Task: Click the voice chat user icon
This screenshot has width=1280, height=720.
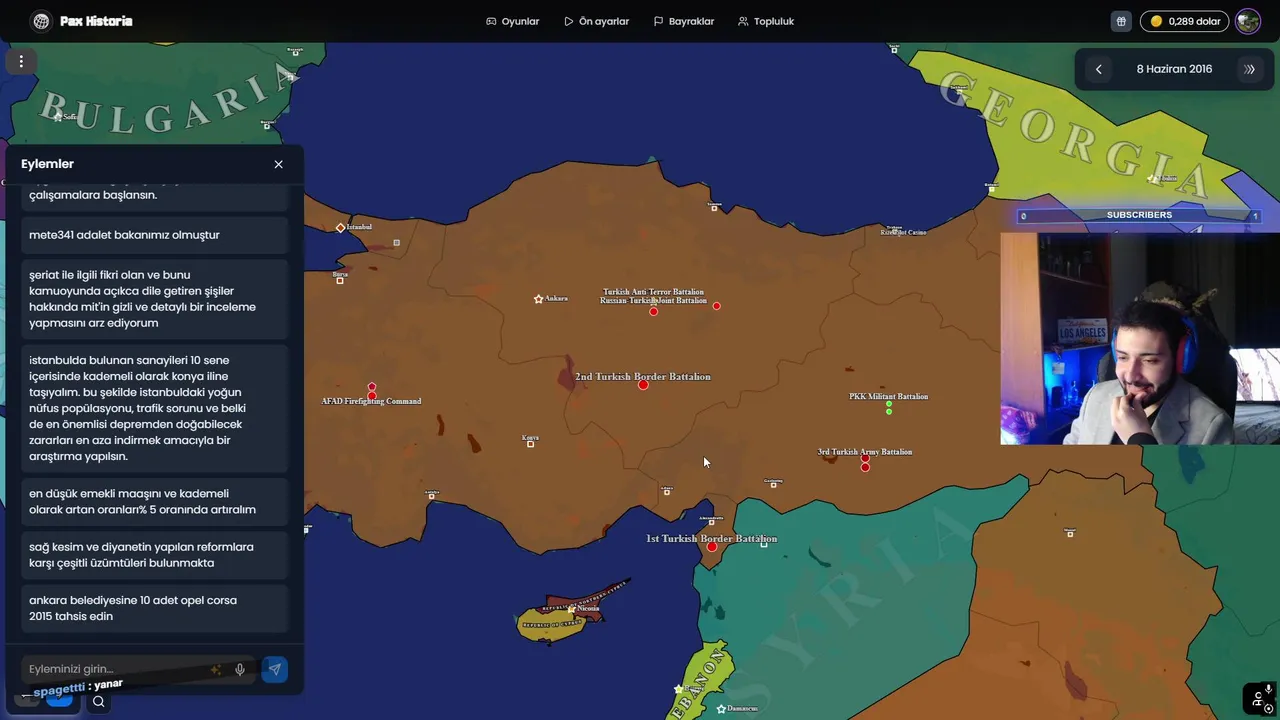Action: point(1260,697)
